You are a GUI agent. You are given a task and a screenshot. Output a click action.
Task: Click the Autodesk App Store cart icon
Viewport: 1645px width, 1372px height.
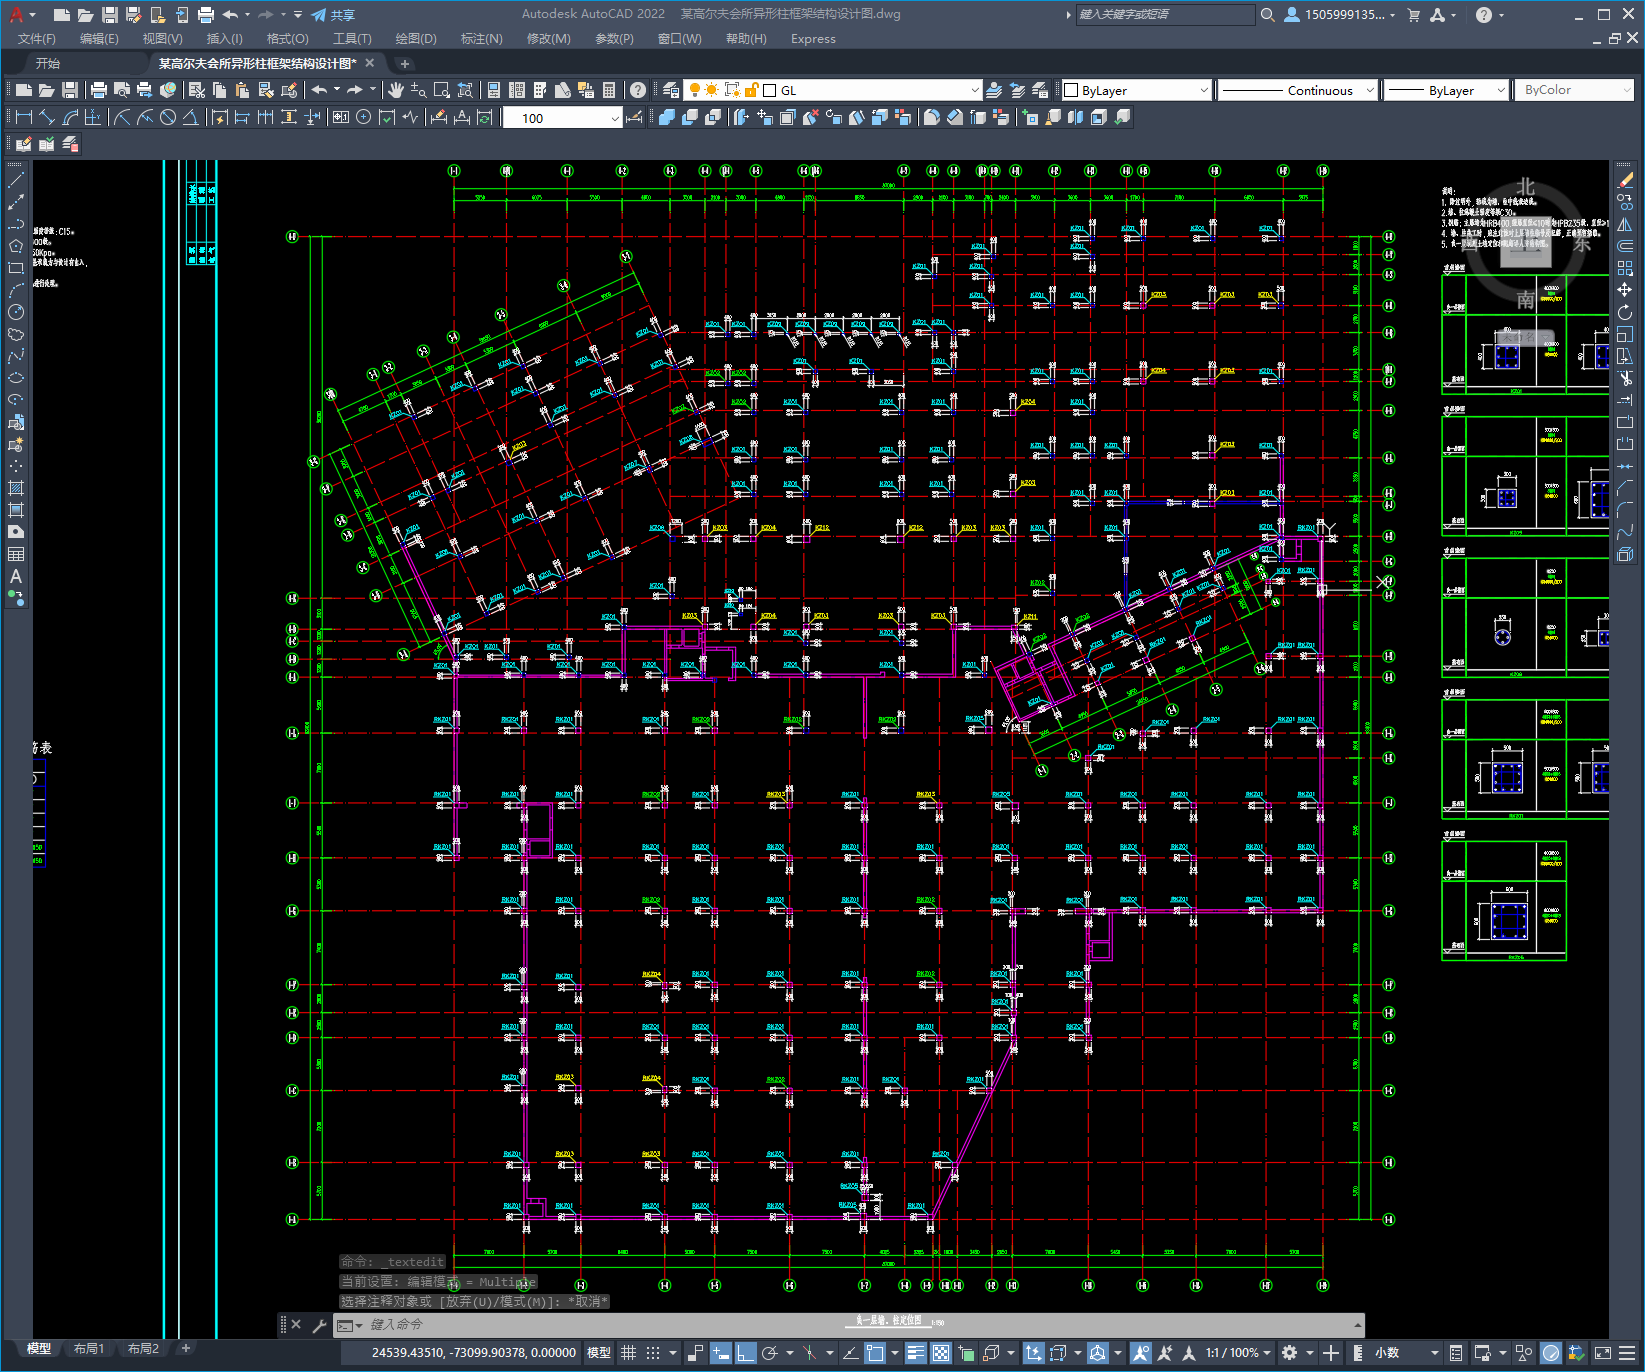click(x=1413, y=15)
